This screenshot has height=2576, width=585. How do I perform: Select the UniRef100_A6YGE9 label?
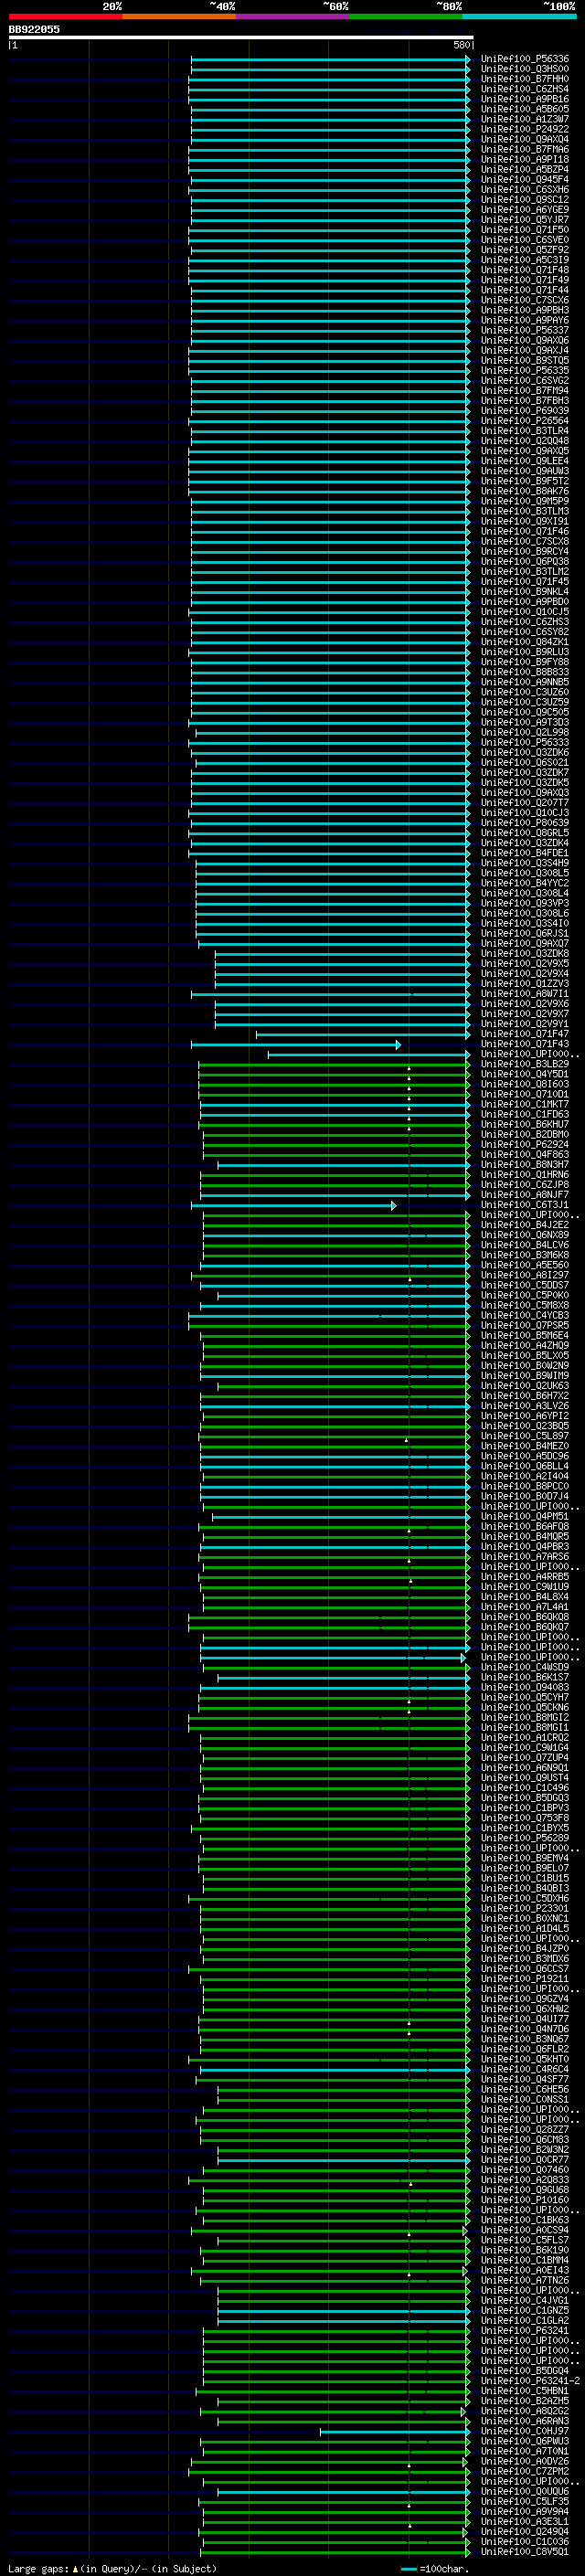click(525, 209)
